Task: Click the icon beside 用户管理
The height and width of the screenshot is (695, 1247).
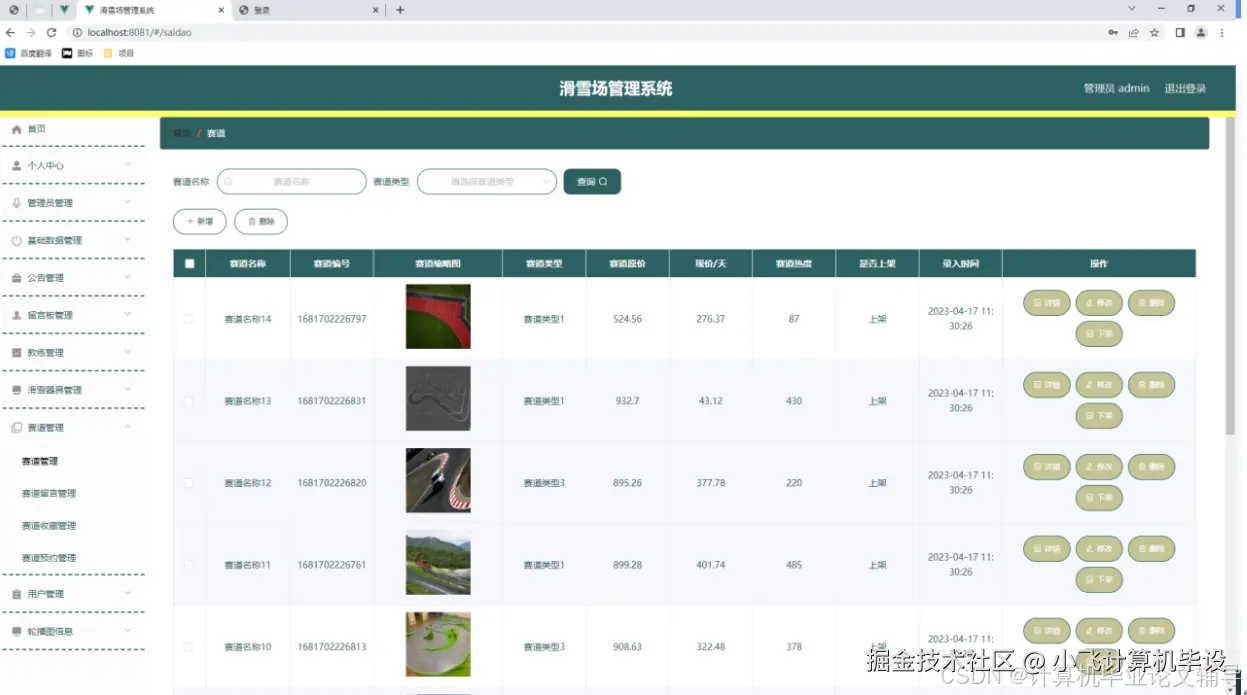Action: click(16, 594)
